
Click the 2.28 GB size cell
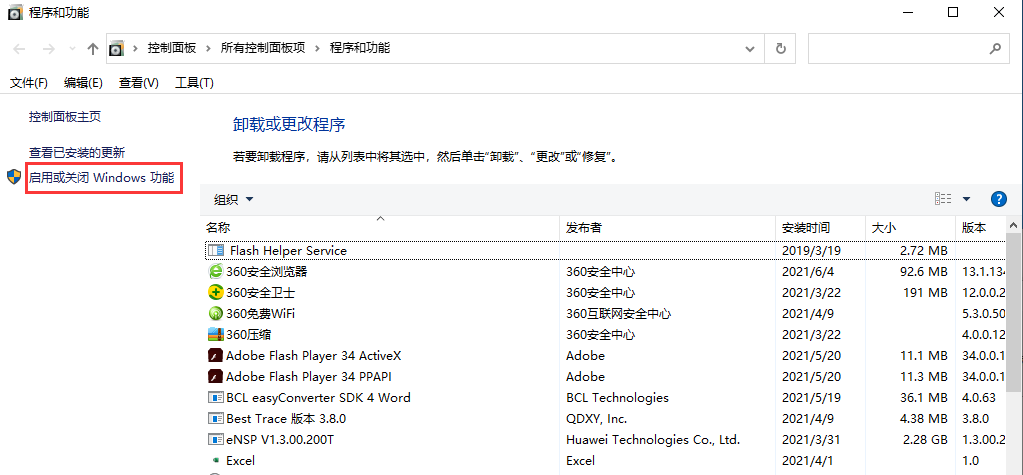point(926,439)
